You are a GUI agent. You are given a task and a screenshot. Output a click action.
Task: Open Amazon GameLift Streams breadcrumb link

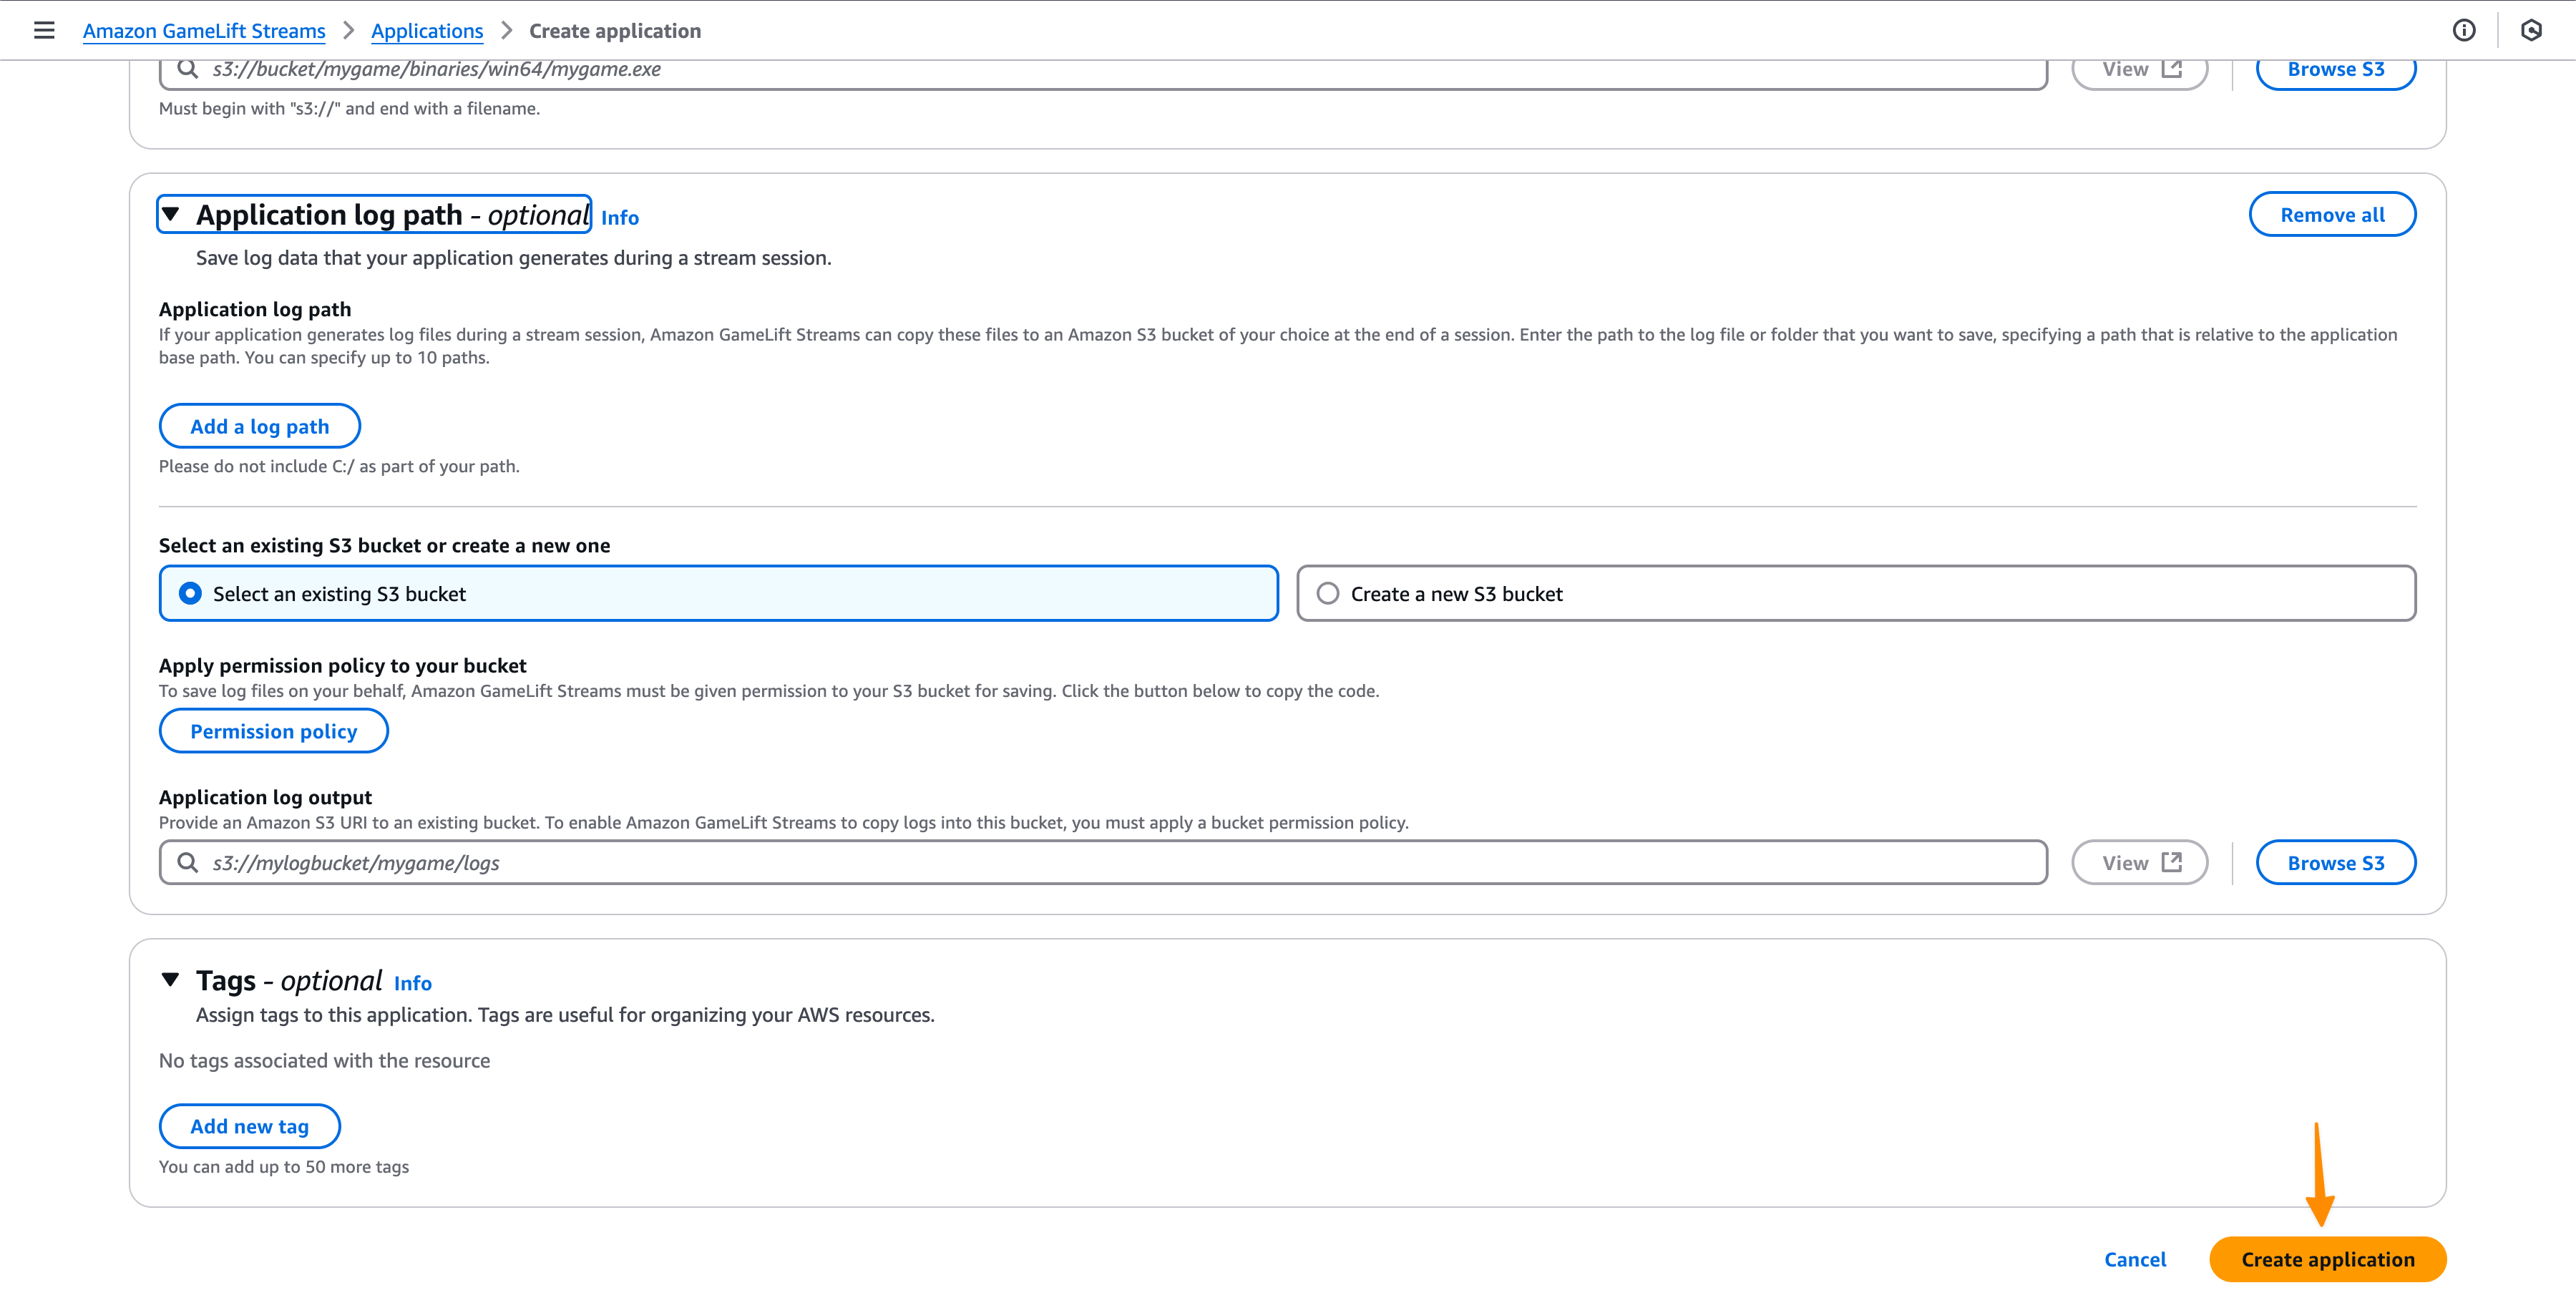[x=204, y=31]
